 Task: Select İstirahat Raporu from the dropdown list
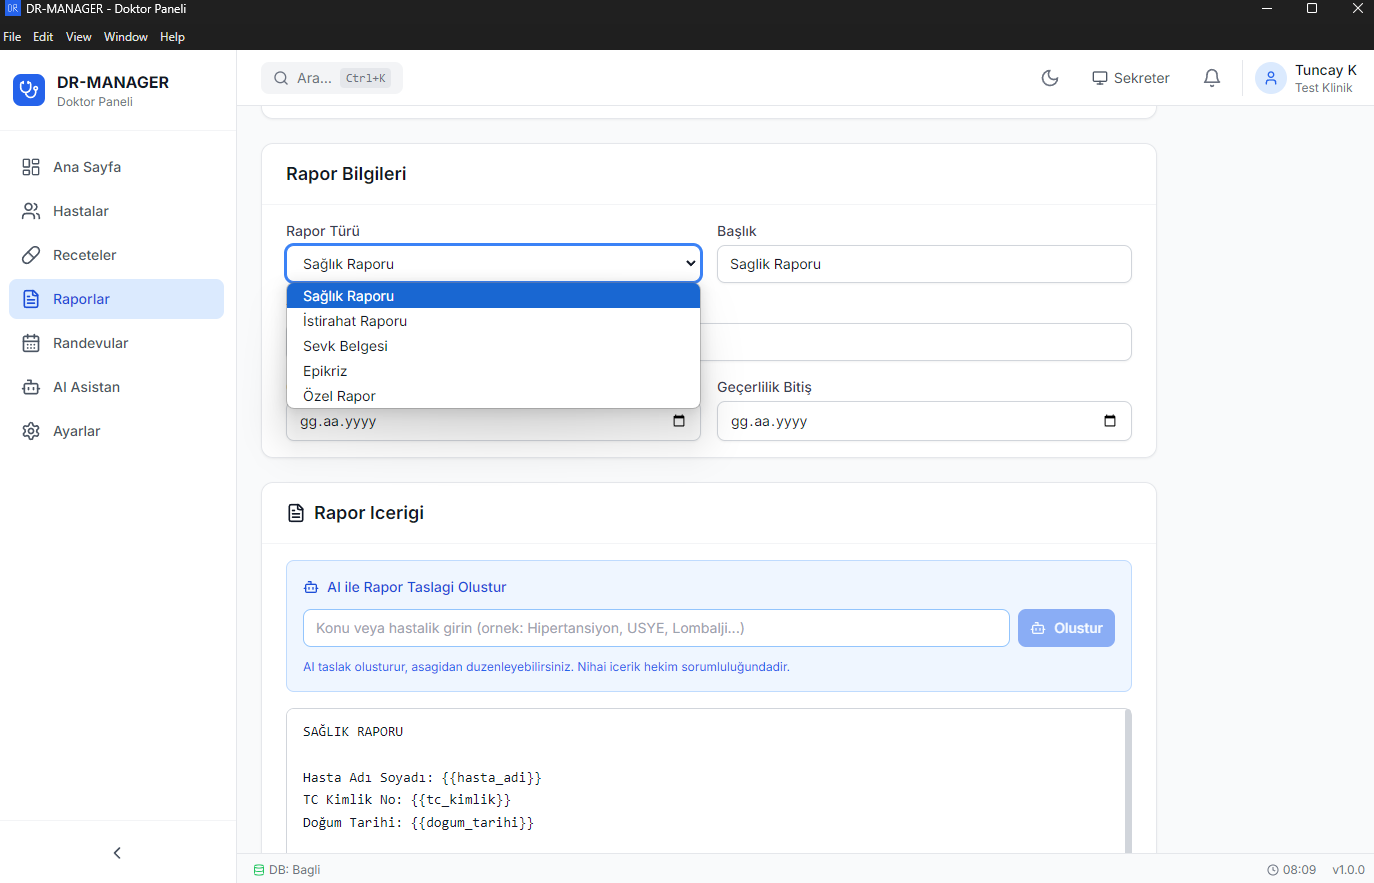(355, 321)
